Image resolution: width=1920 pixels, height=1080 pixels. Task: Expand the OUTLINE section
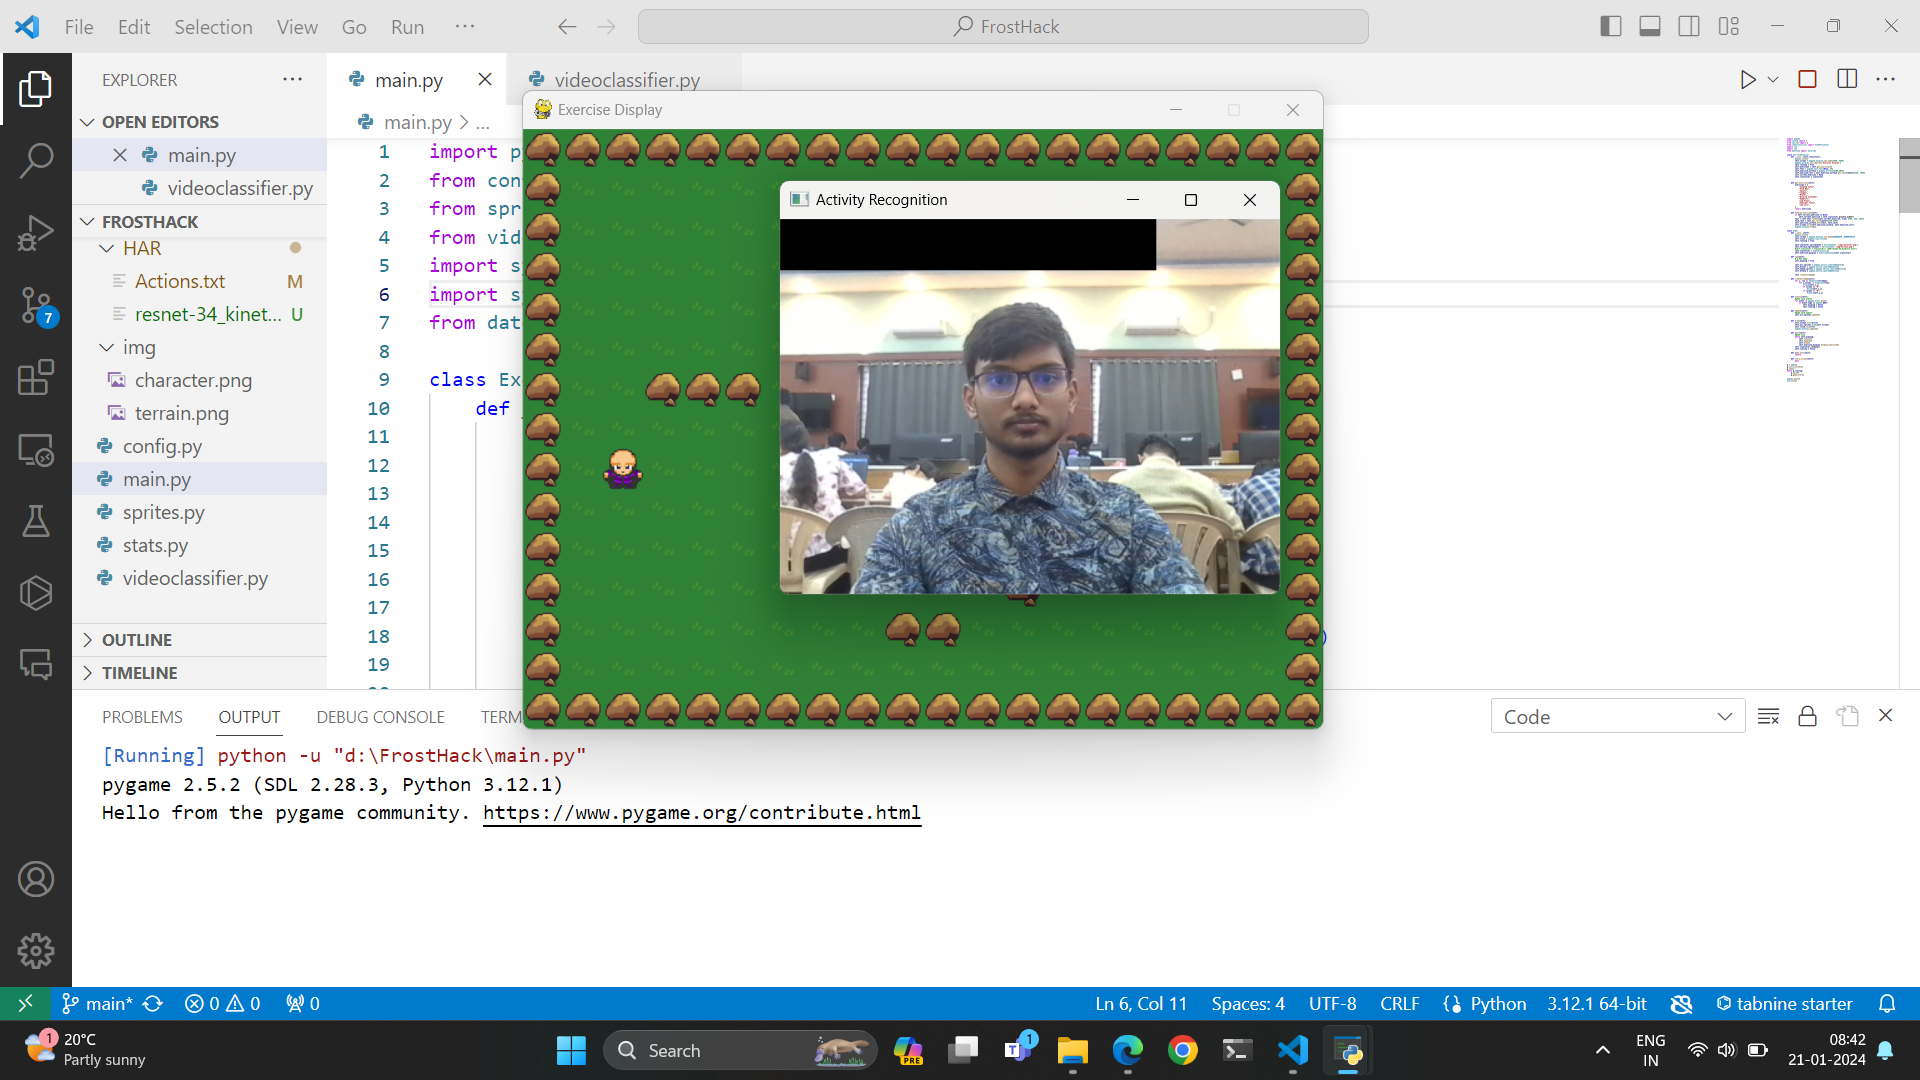click(137, 640)
